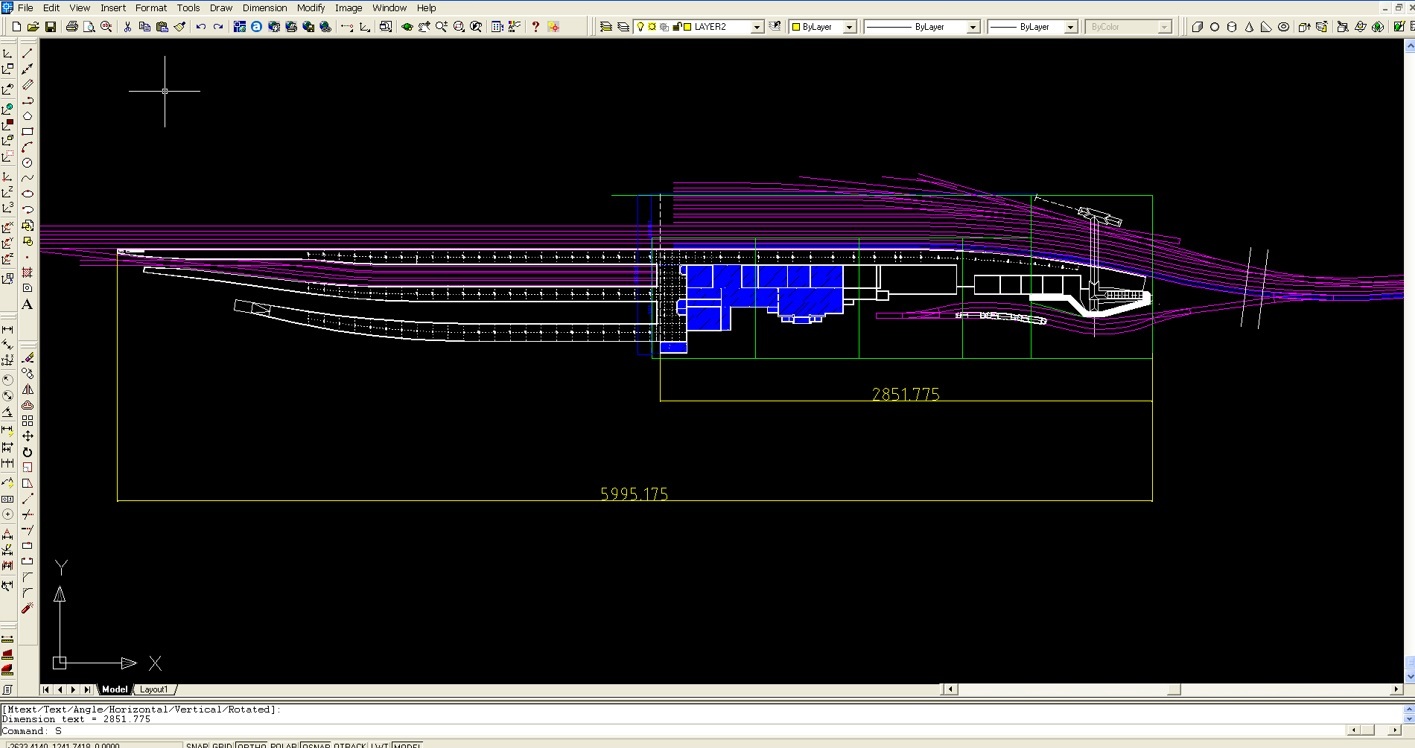Select the Arc draw tool

tap(27, 147)
